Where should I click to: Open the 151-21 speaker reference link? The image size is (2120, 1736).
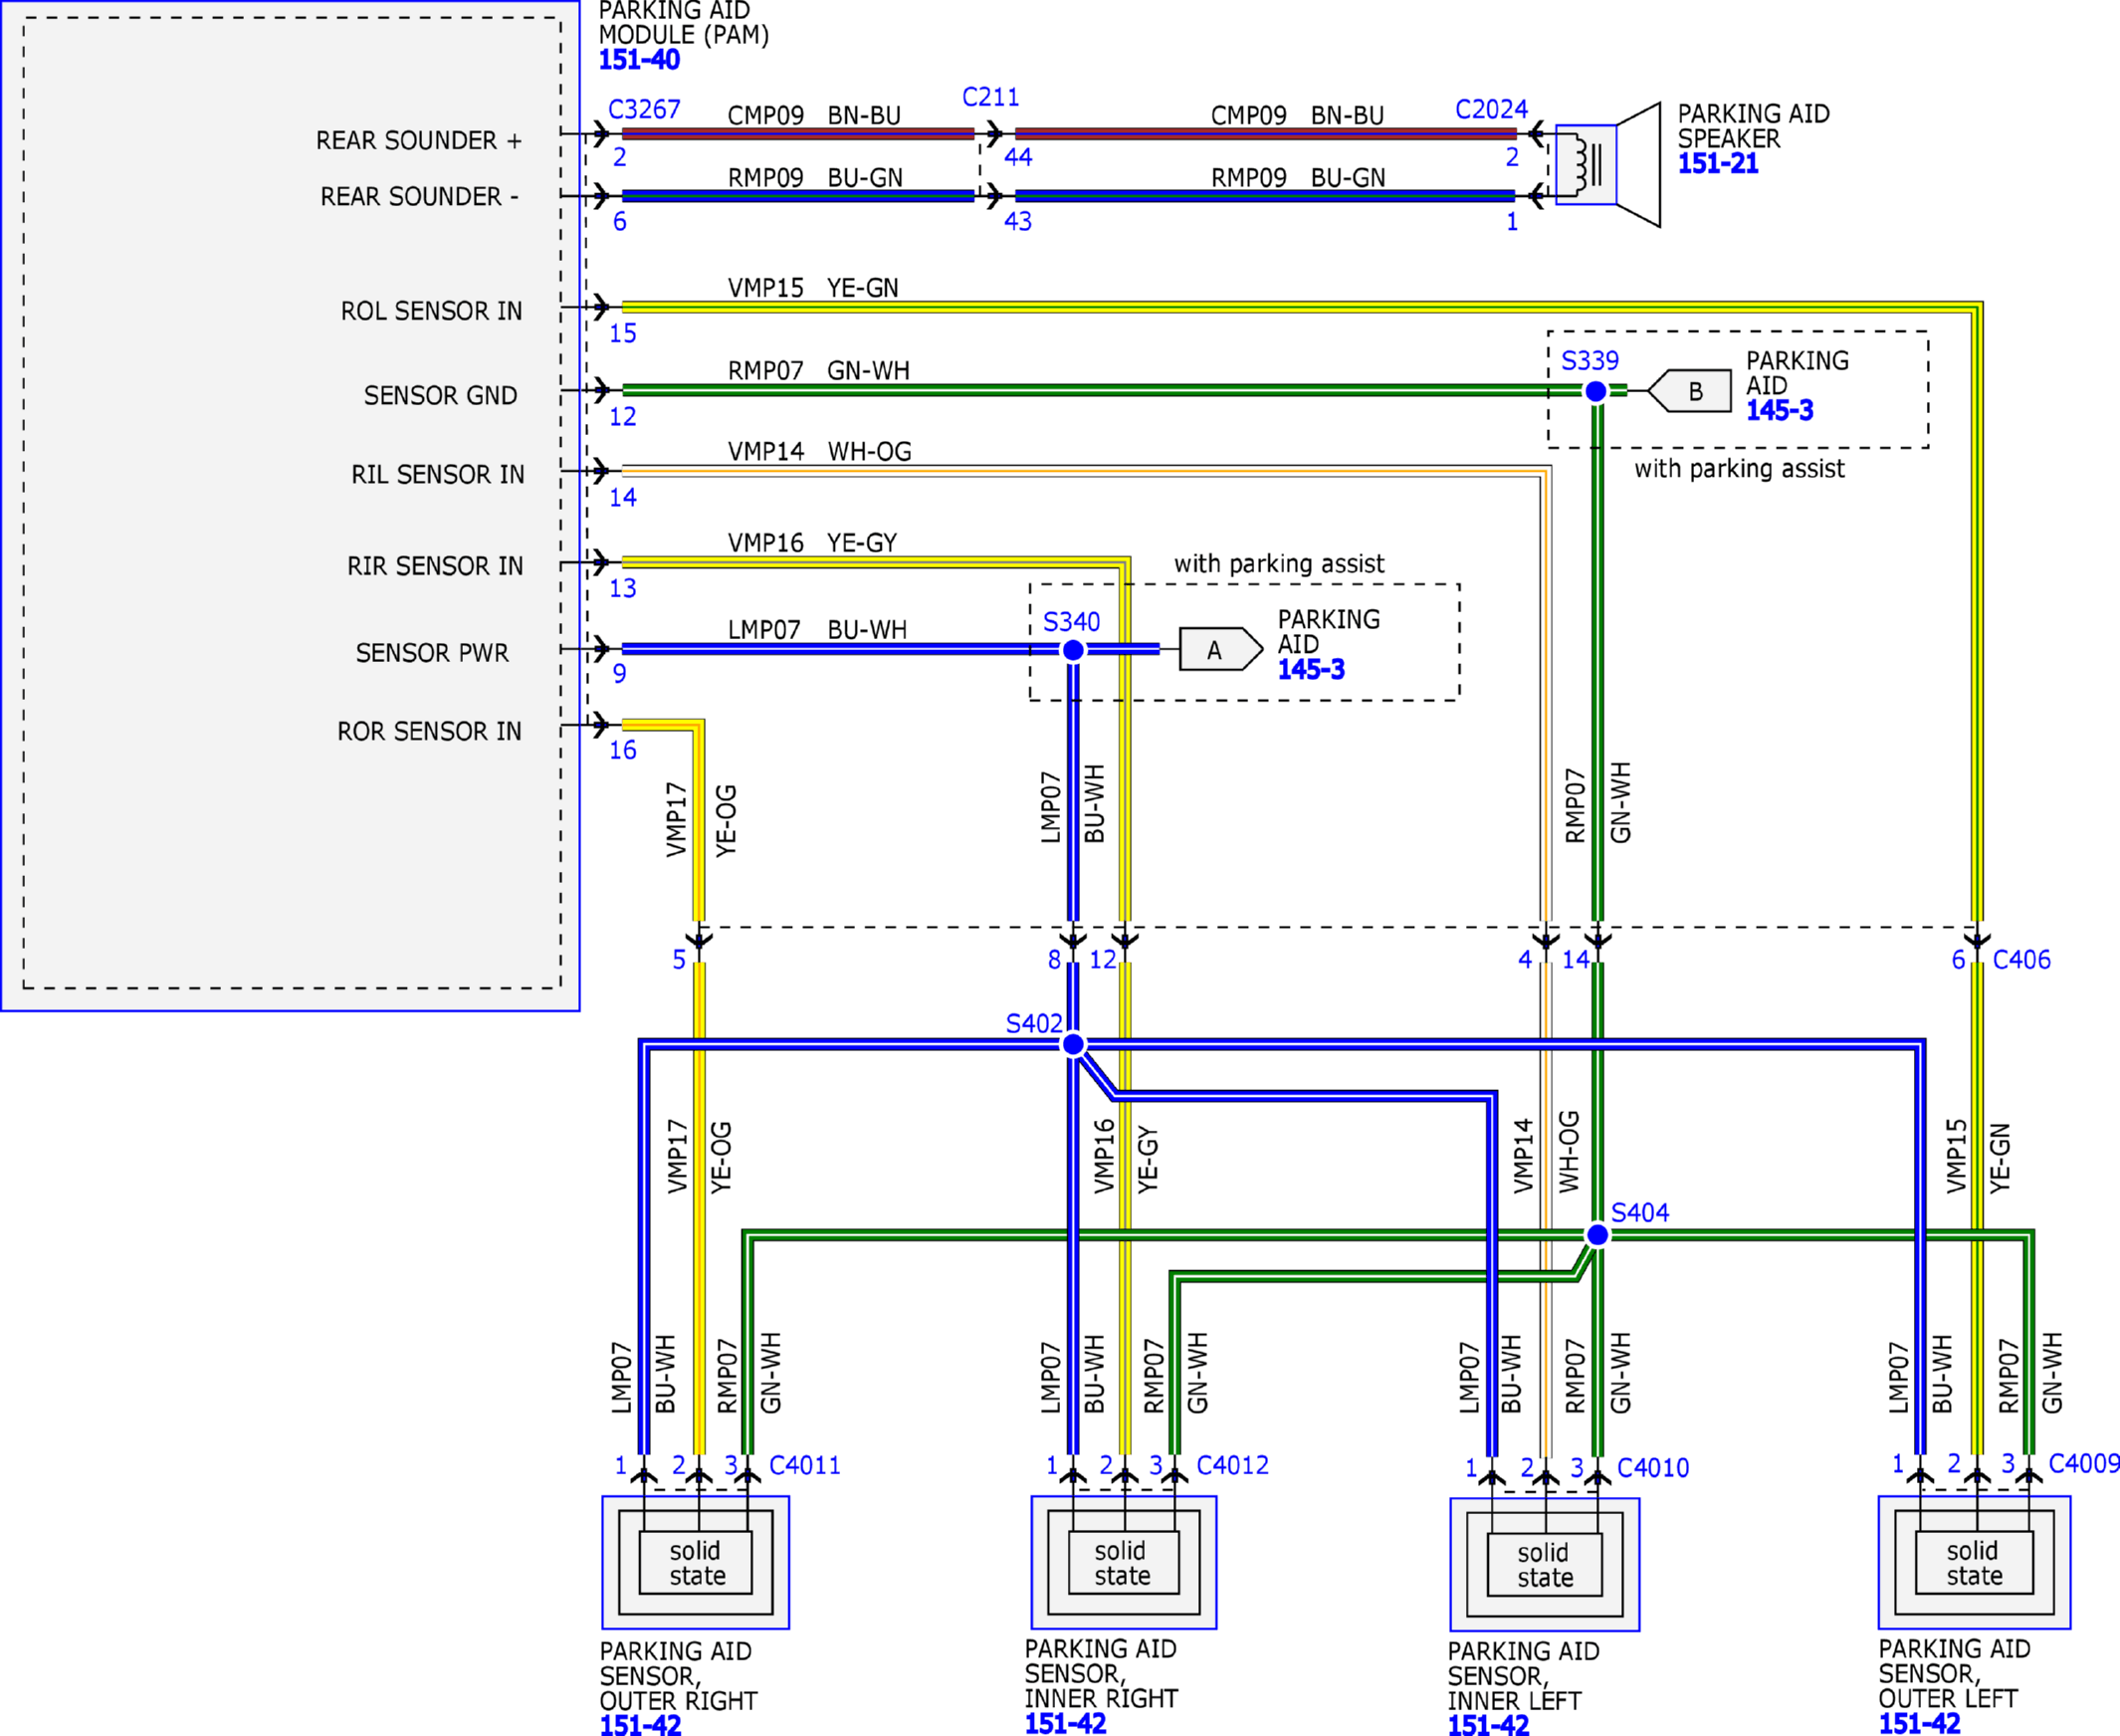pyautogui.click(x=1718, y=164)
